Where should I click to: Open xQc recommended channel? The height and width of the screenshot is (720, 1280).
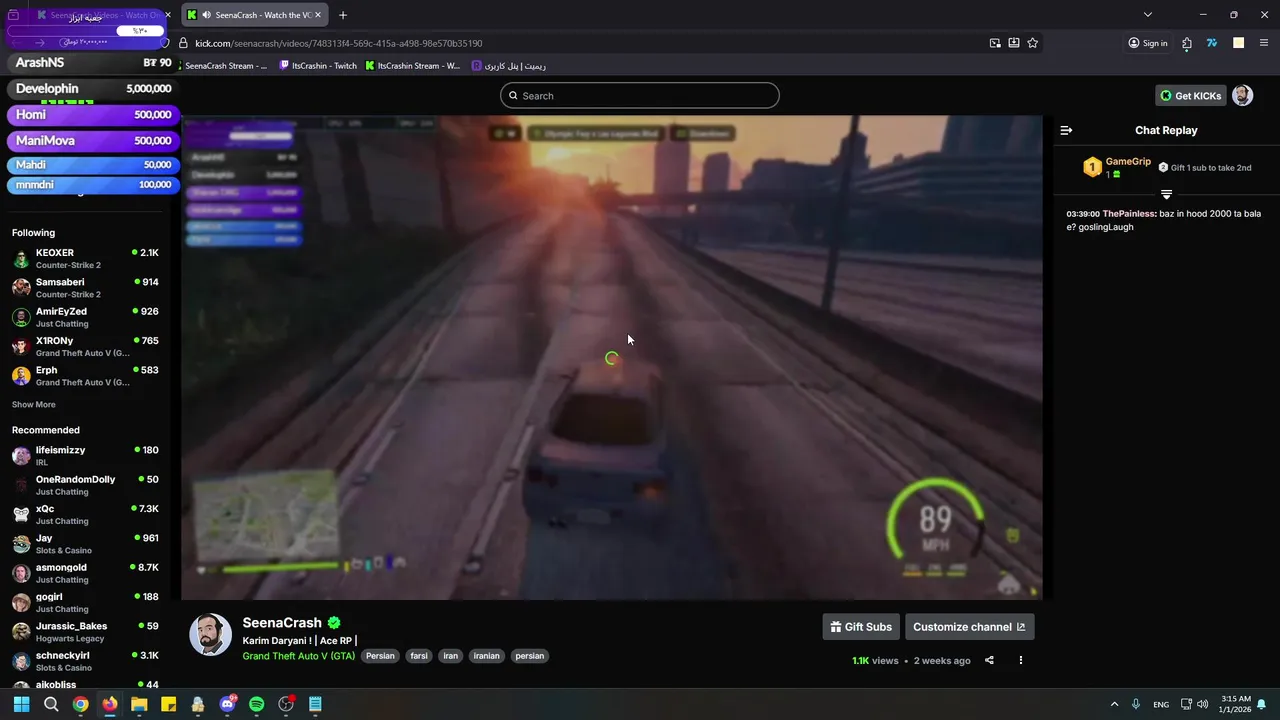coord(86,515)
